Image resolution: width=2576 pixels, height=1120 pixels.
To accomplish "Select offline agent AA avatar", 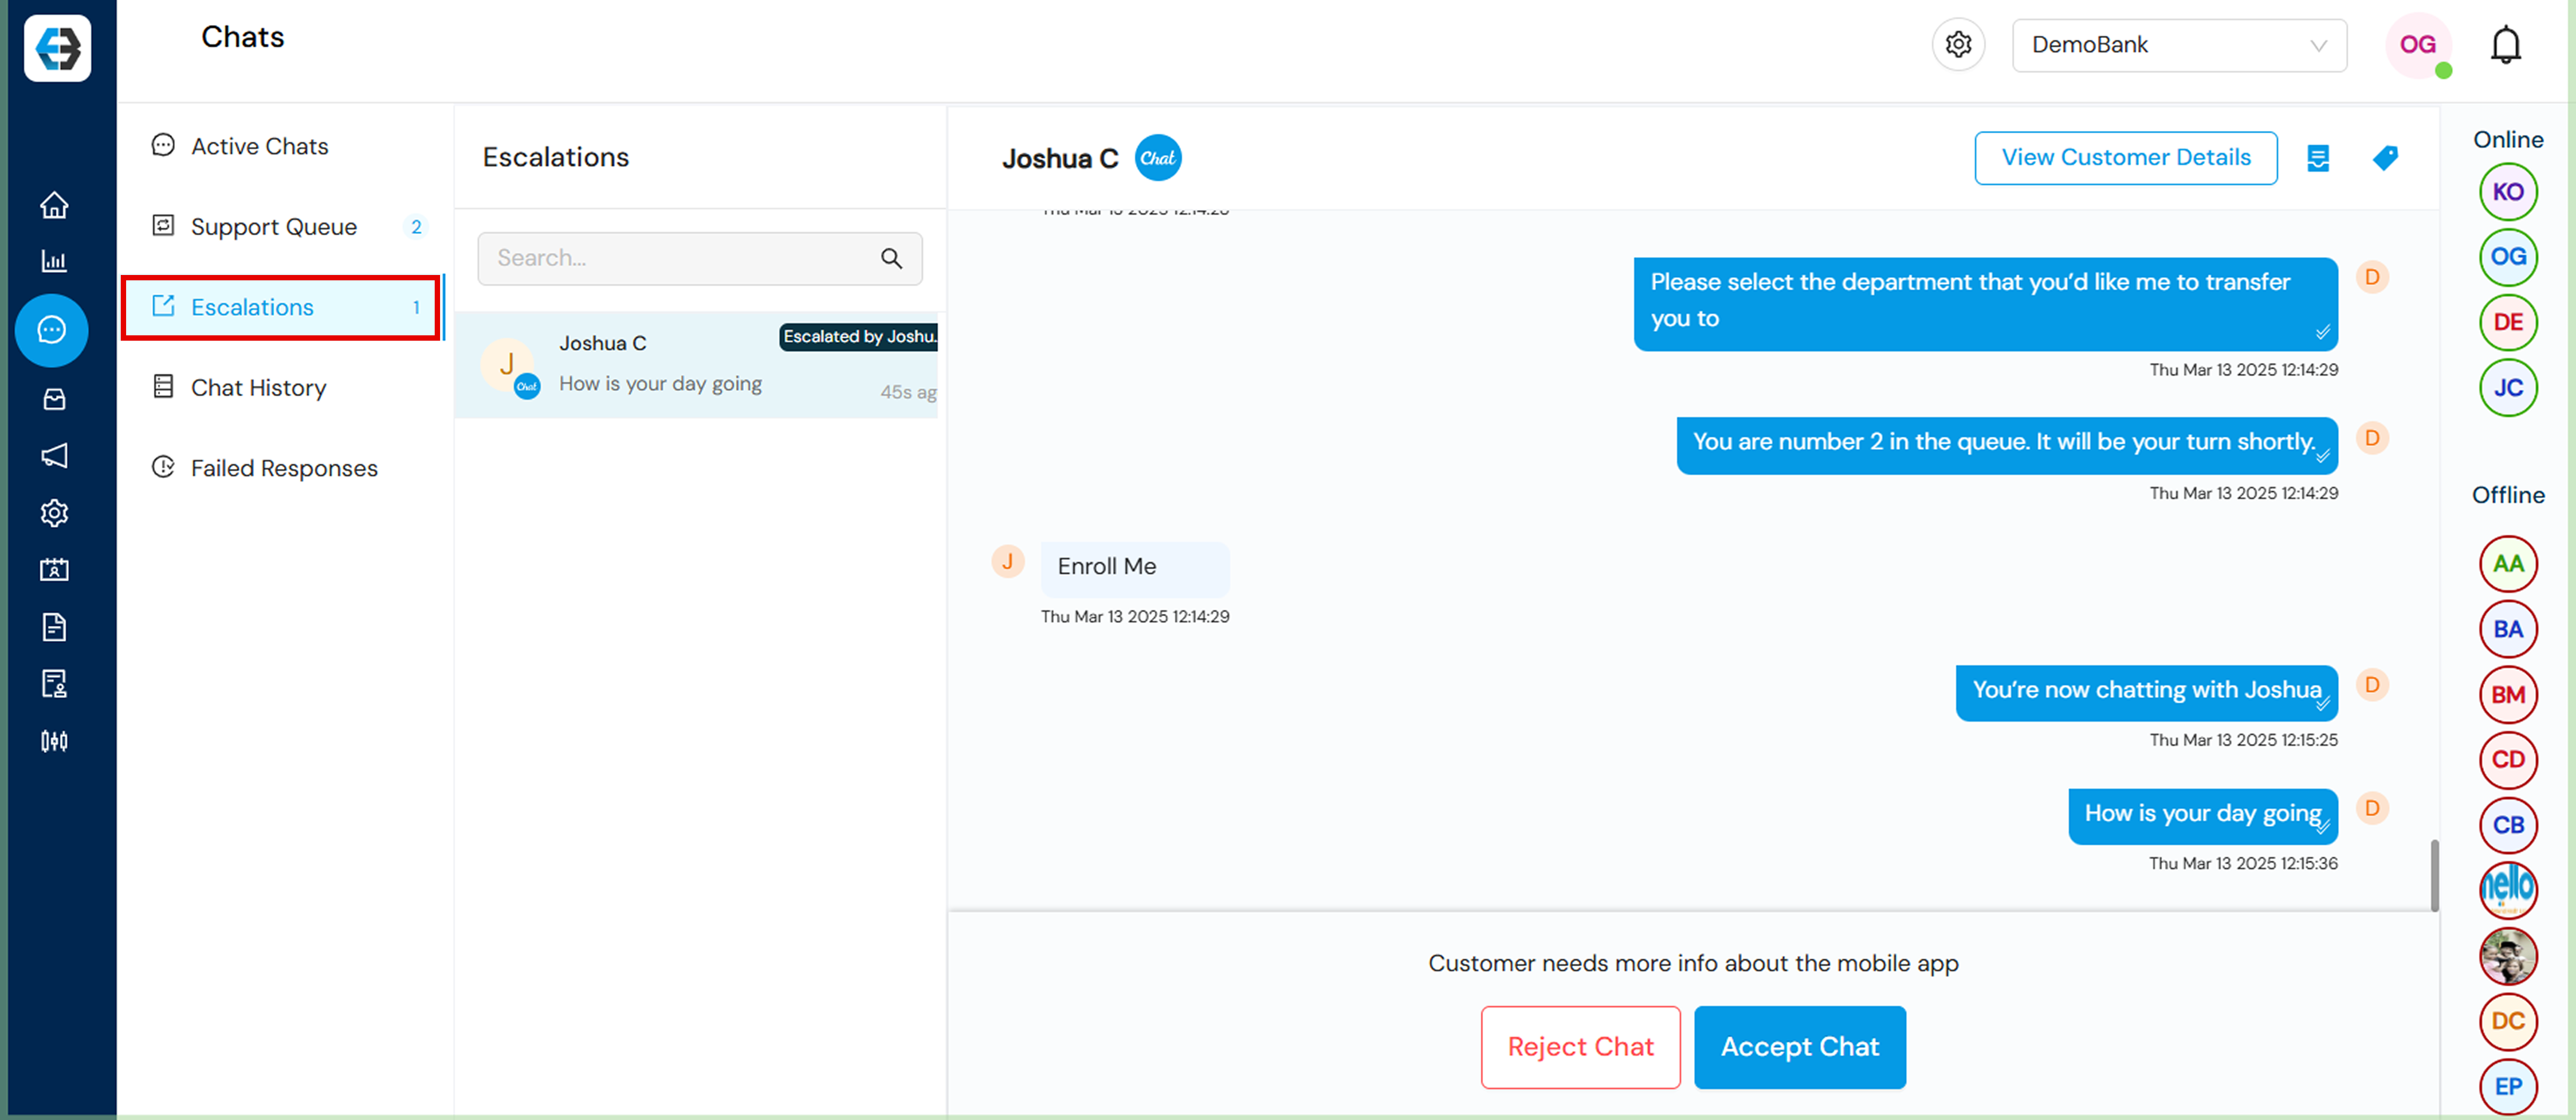I will tap(2508, 564).
